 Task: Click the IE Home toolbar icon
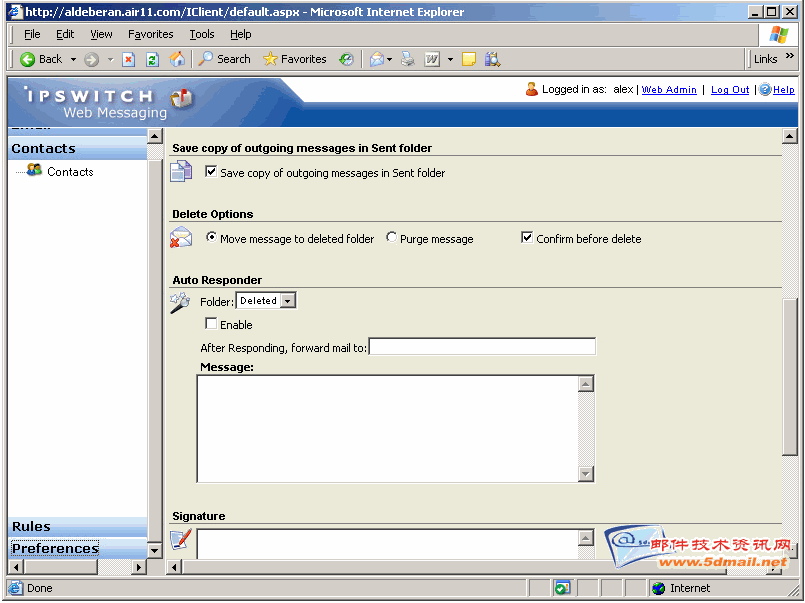click(177, 59)
